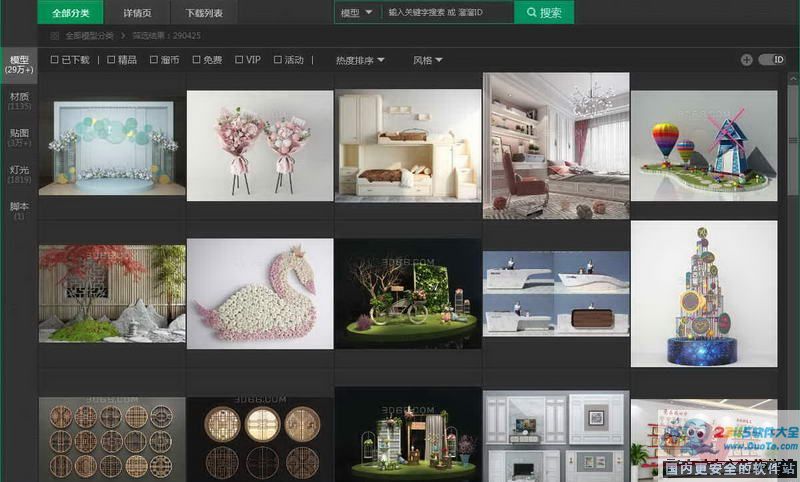Select the 全部分类 tab
This screenshot has height=482, width=800.
pos(71,13)
